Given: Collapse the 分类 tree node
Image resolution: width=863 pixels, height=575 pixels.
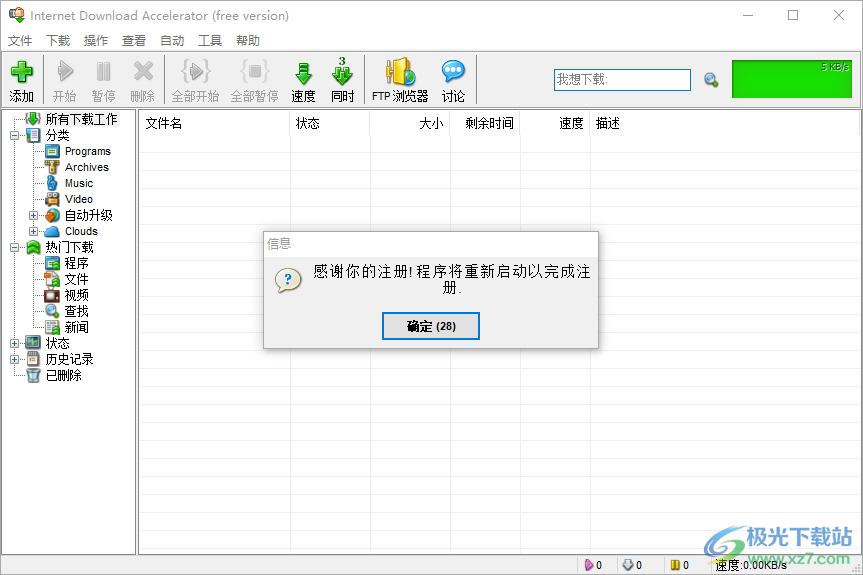Looking at the screenshot, I should click(x=14, y=135).
